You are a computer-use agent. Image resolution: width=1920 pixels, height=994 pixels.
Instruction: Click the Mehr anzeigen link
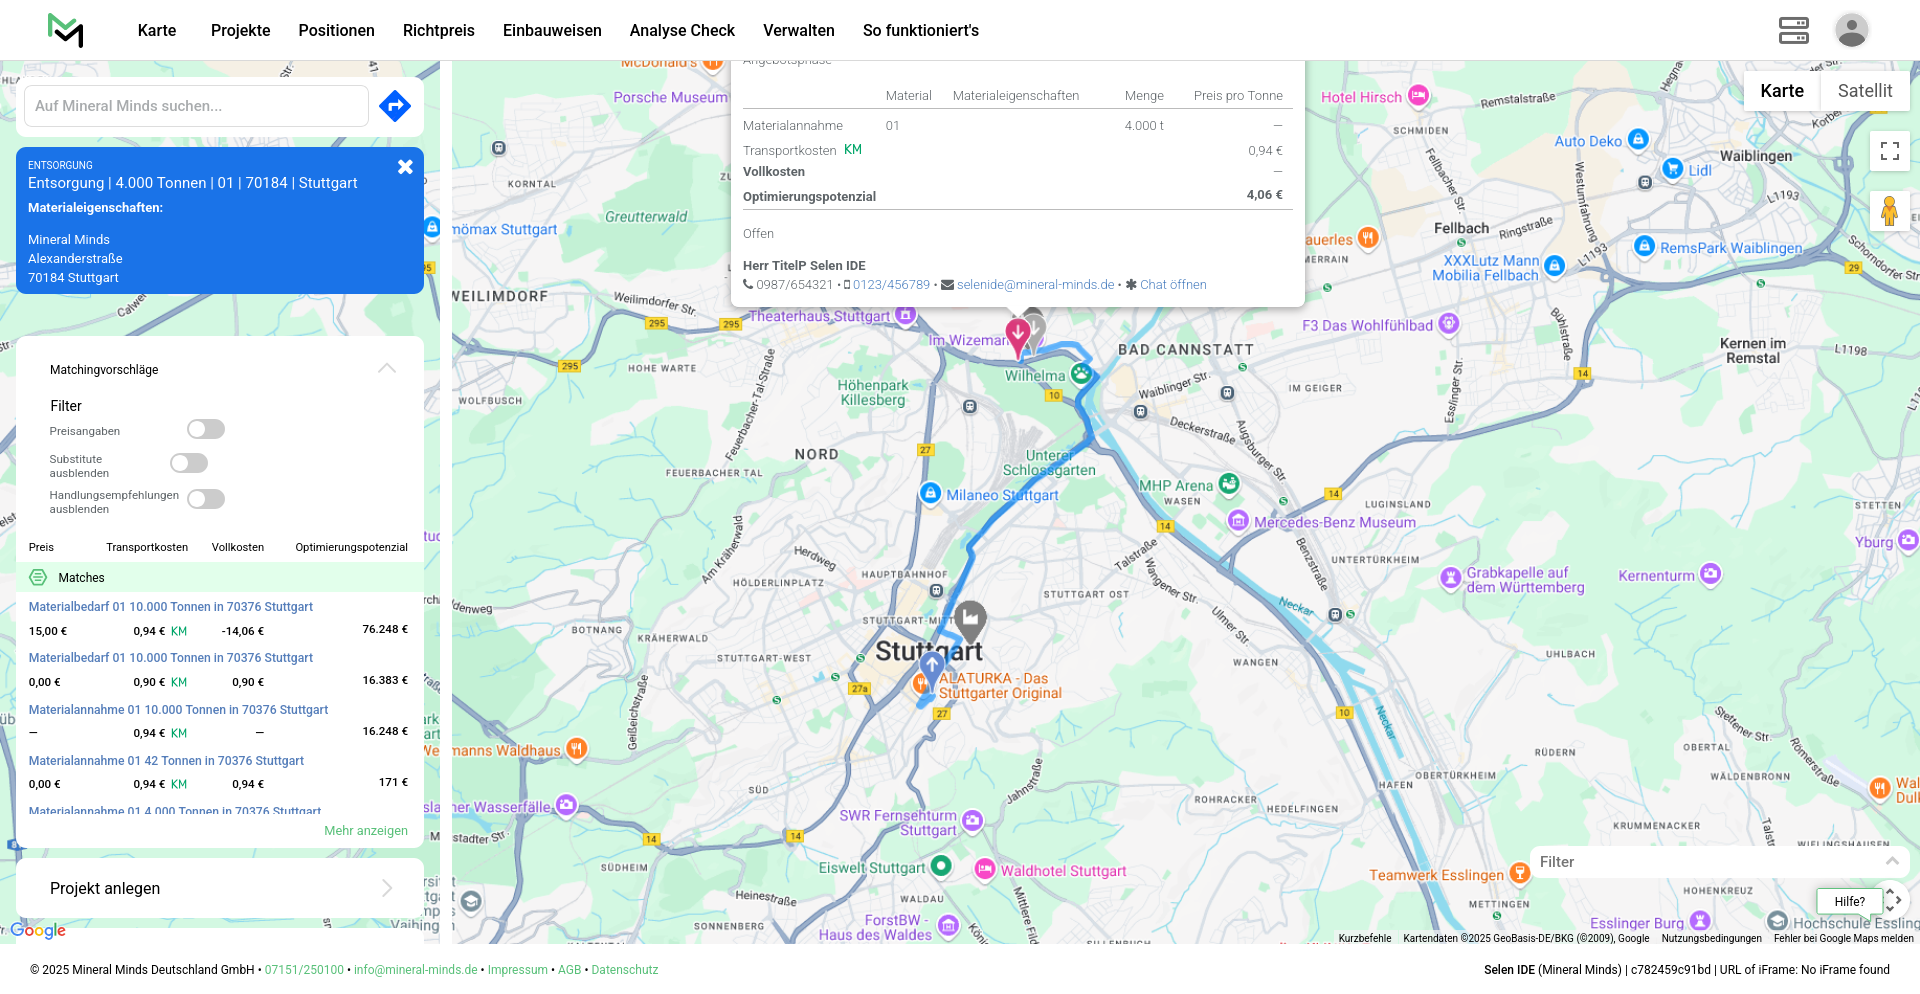click(366, 831)
